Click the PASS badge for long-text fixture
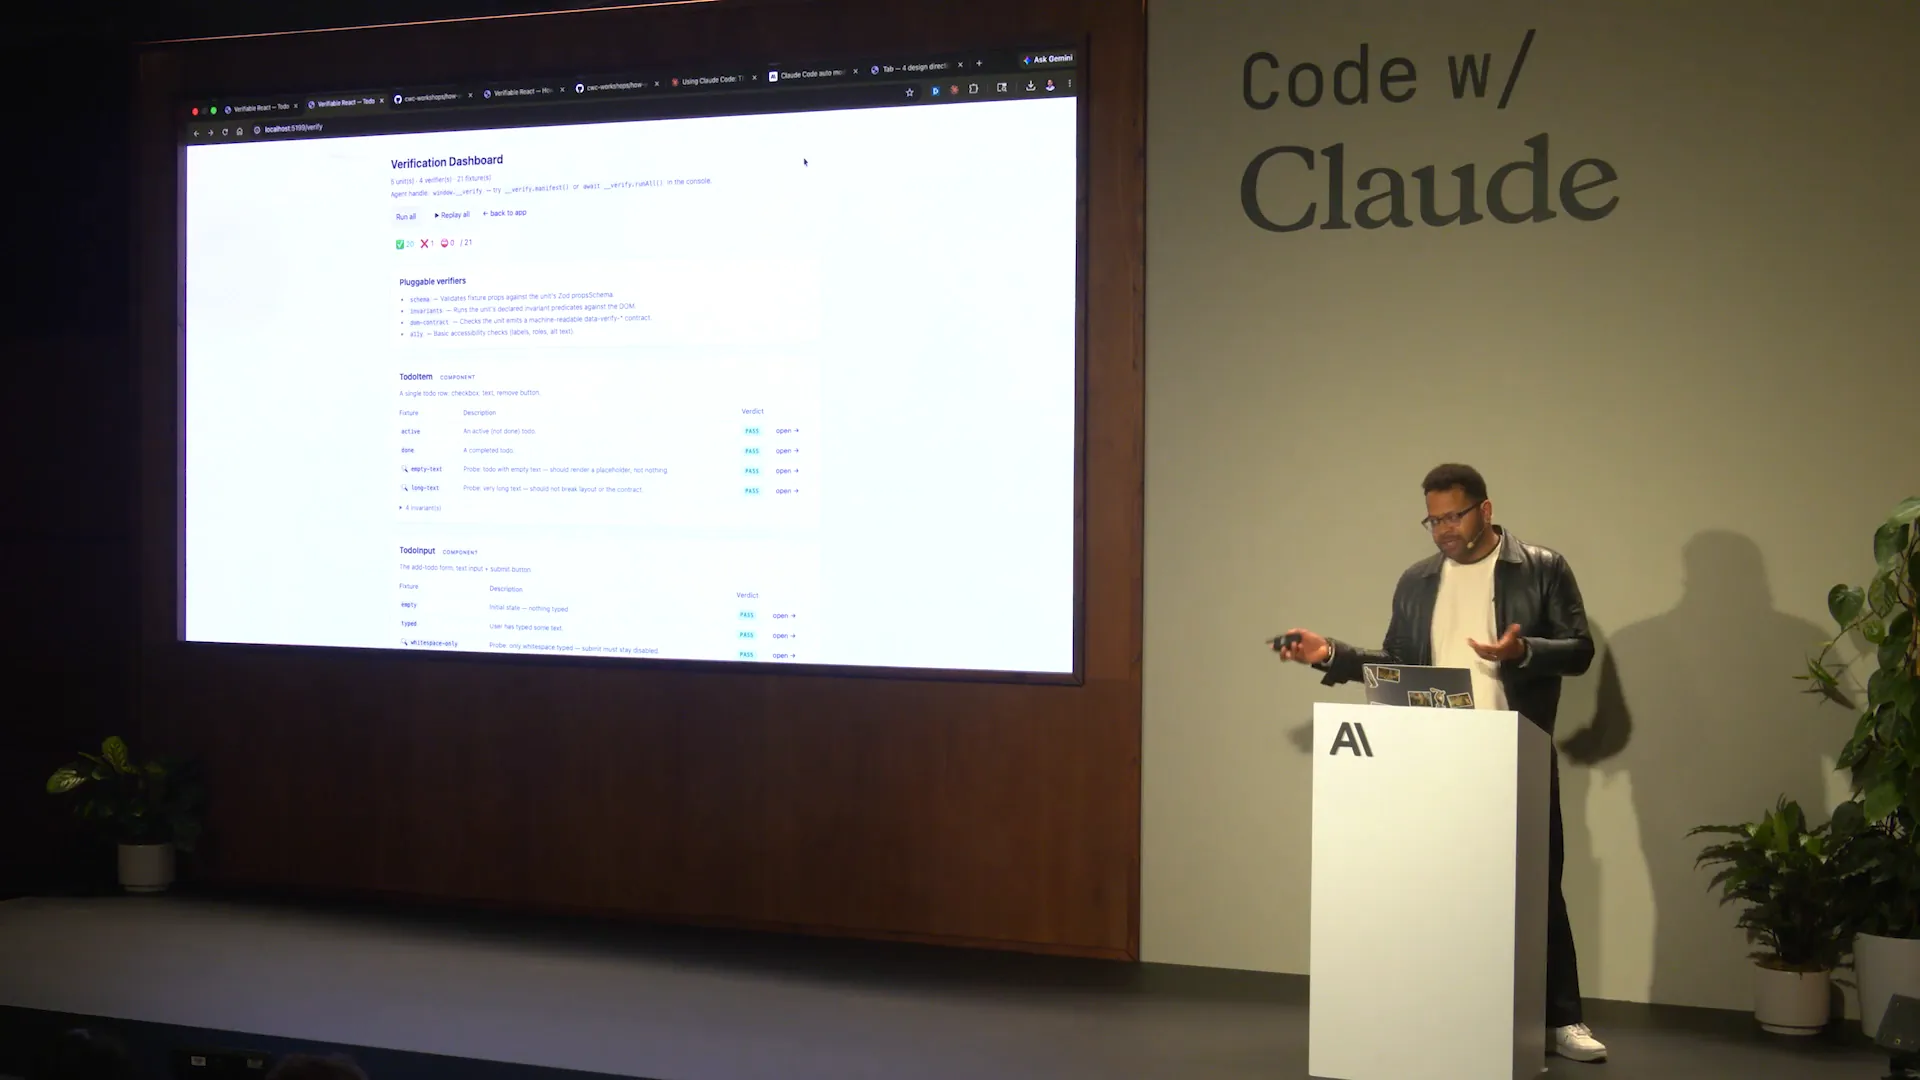 752,491
